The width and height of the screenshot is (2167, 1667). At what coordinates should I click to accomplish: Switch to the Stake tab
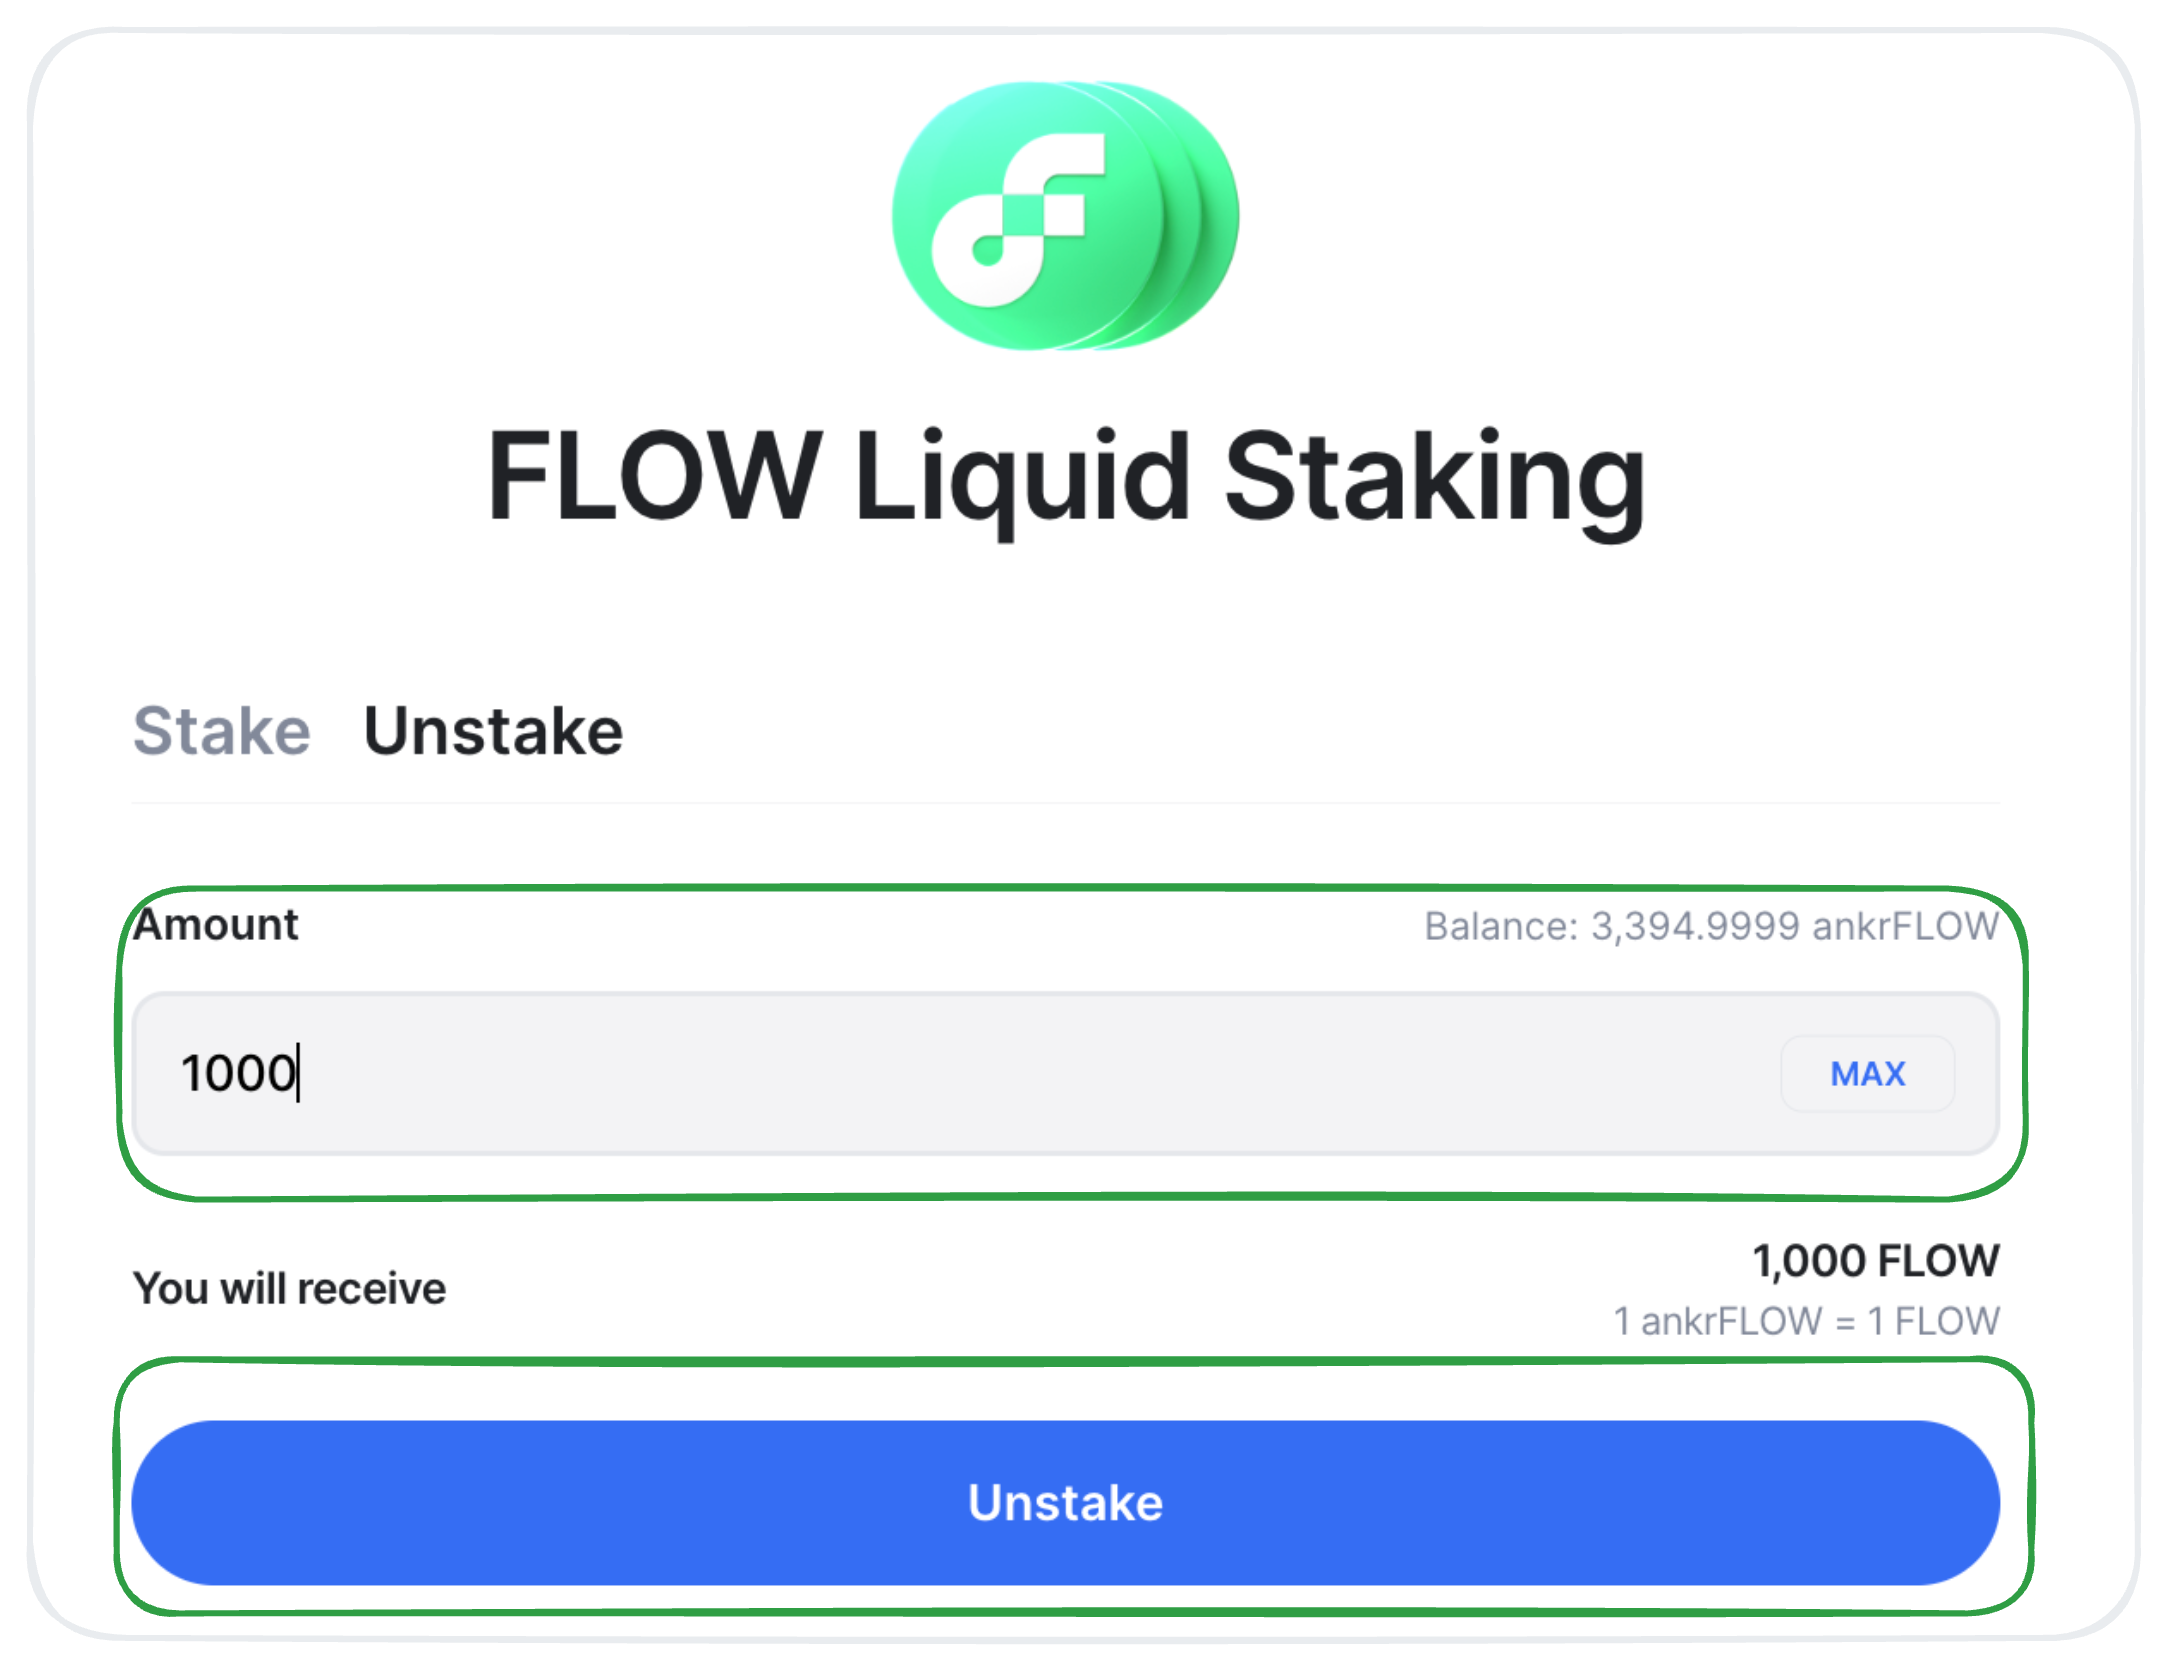[222, 731]
